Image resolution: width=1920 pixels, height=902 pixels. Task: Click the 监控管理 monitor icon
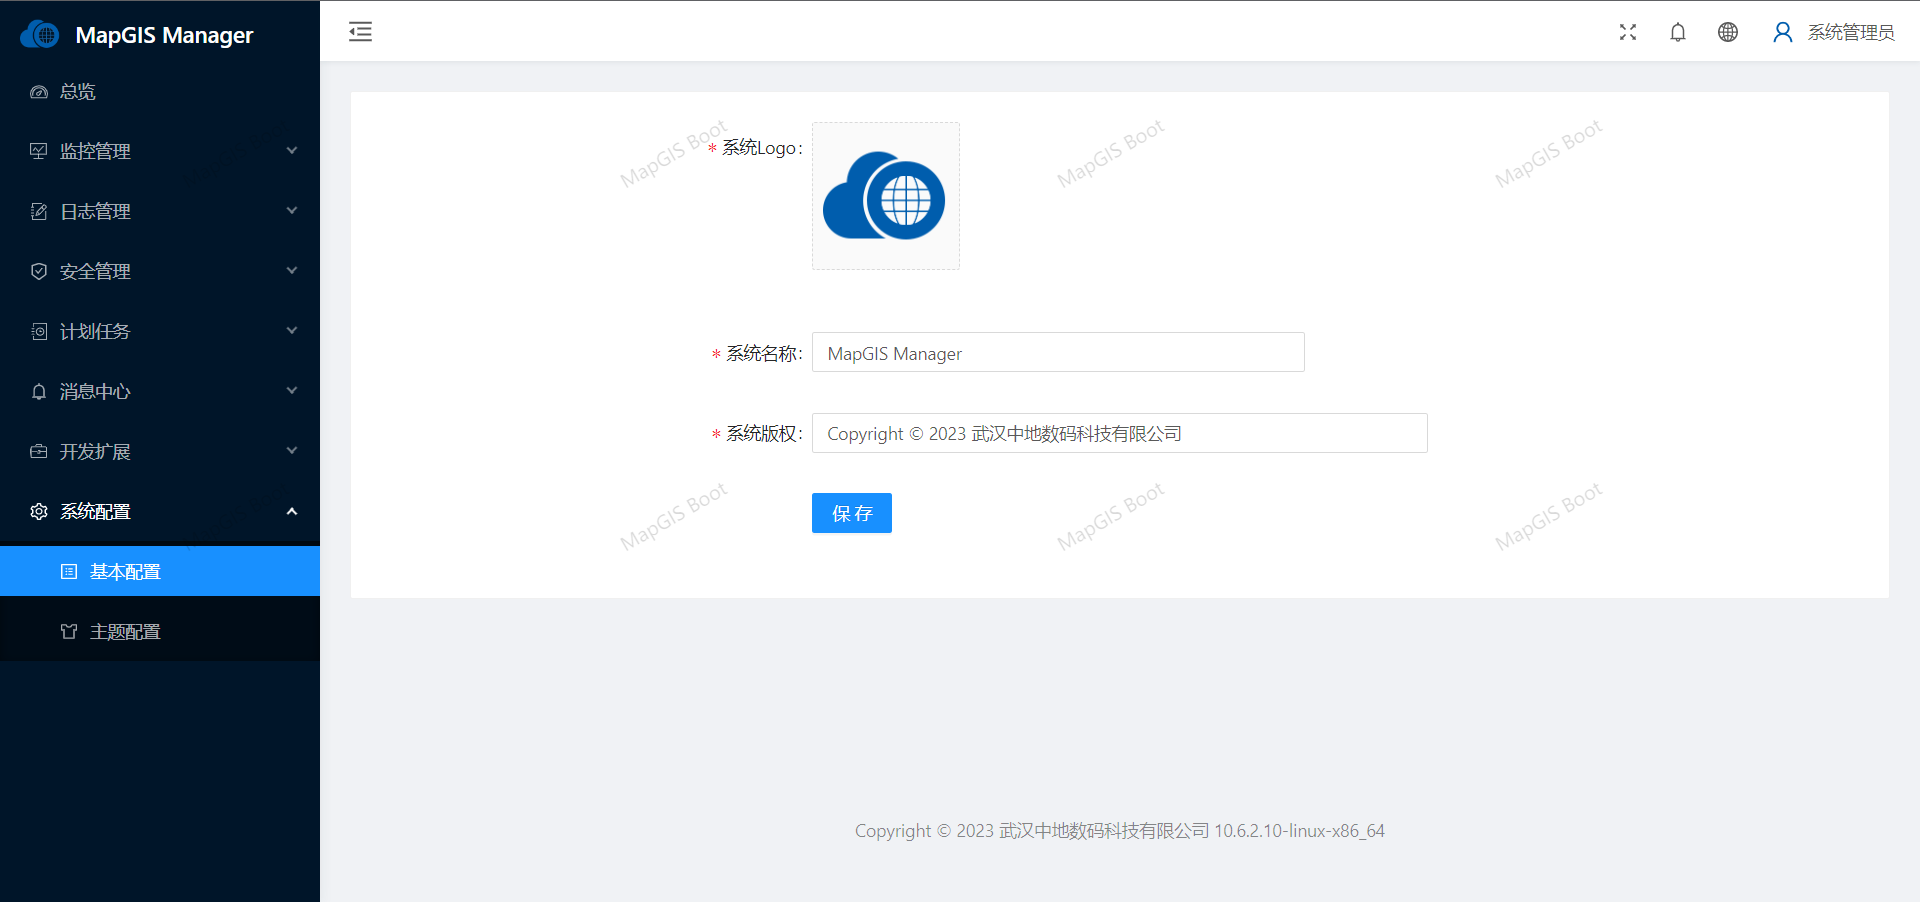(x=39, y=151)
